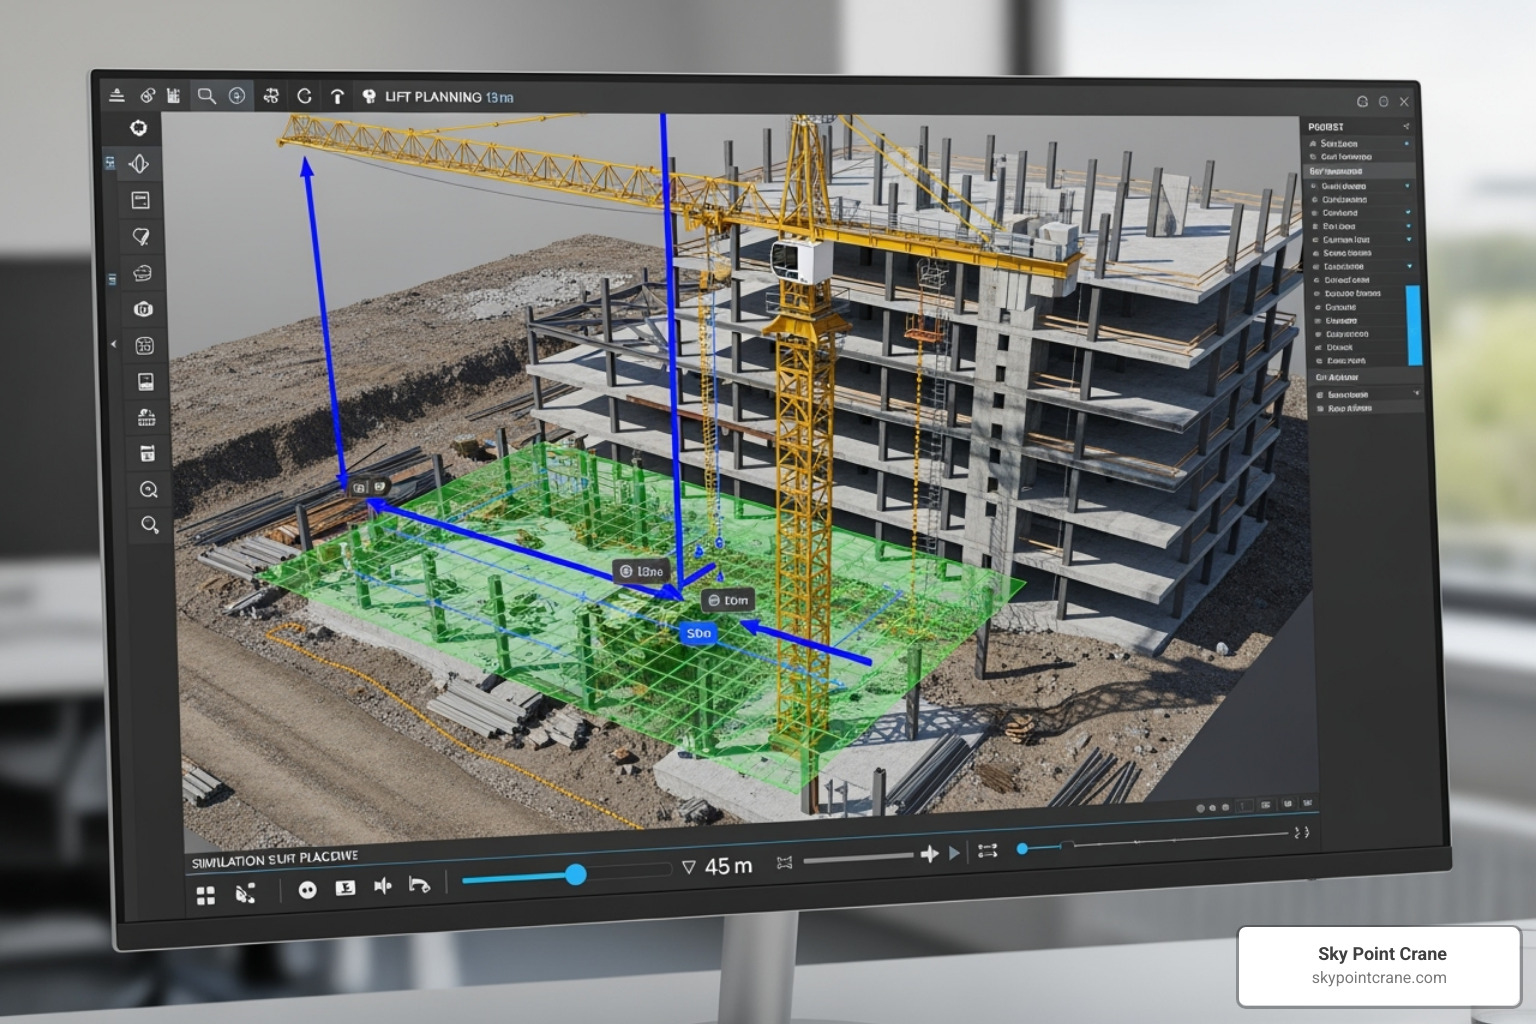Click the route nodes icon before the timeline

[988, 851]
